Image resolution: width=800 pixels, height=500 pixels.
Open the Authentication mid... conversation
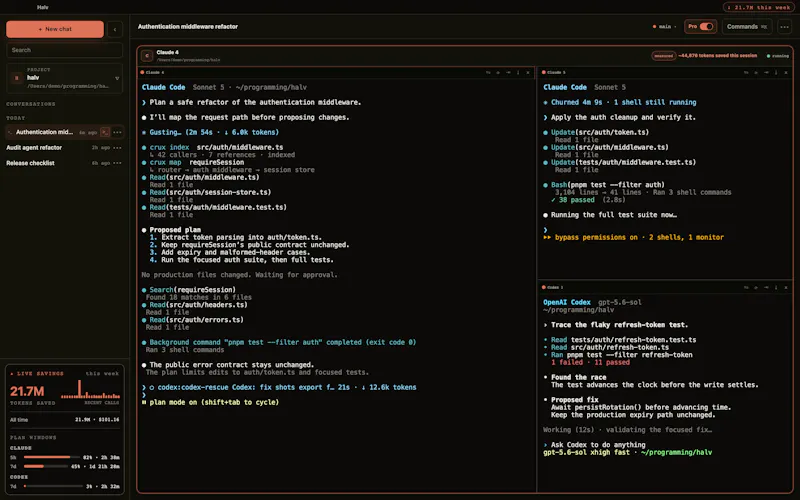pyautogui.click(x=44, y=132)
